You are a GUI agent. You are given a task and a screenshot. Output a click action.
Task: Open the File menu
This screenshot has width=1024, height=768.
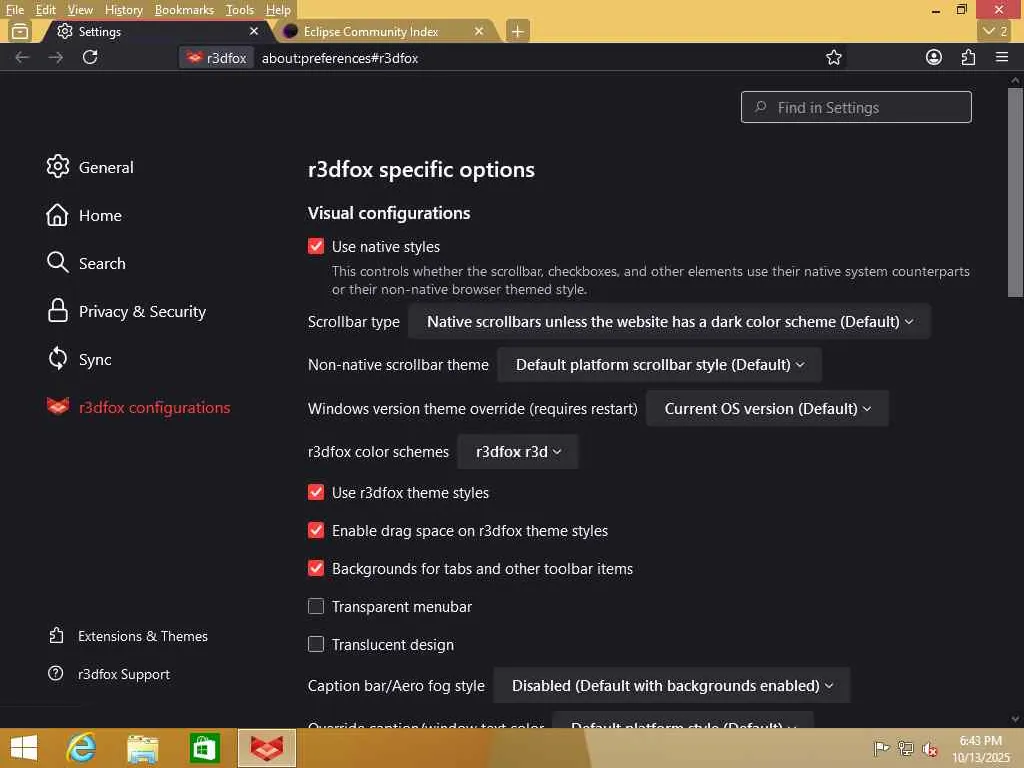14,10
